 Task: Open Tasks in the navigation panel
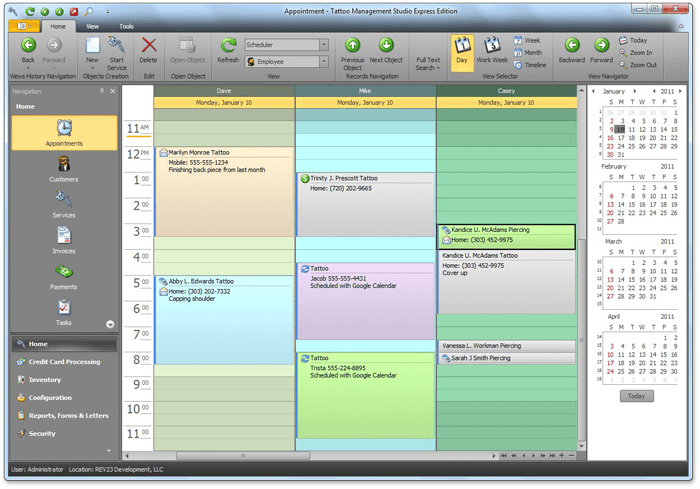tap(64, 313)
